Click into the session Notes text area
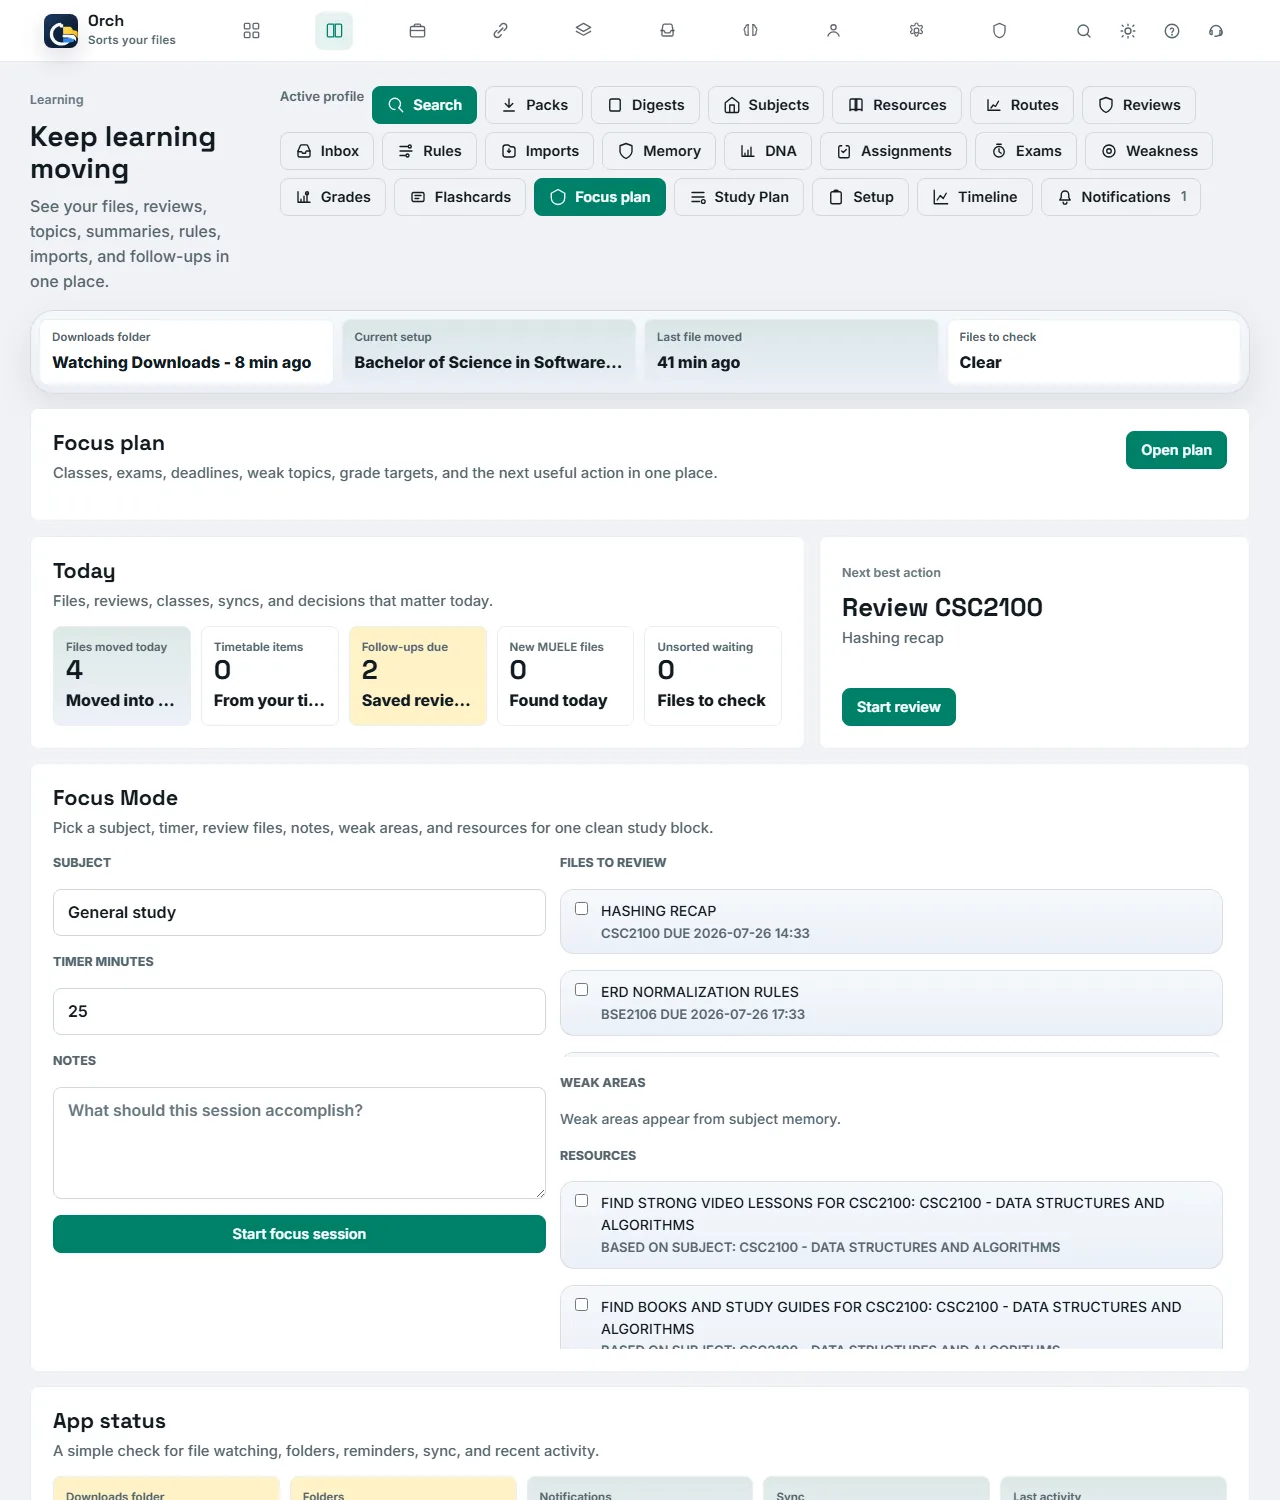Image resolution: width=1280 pixels, height=1500 pixels. coord(299,1143)
